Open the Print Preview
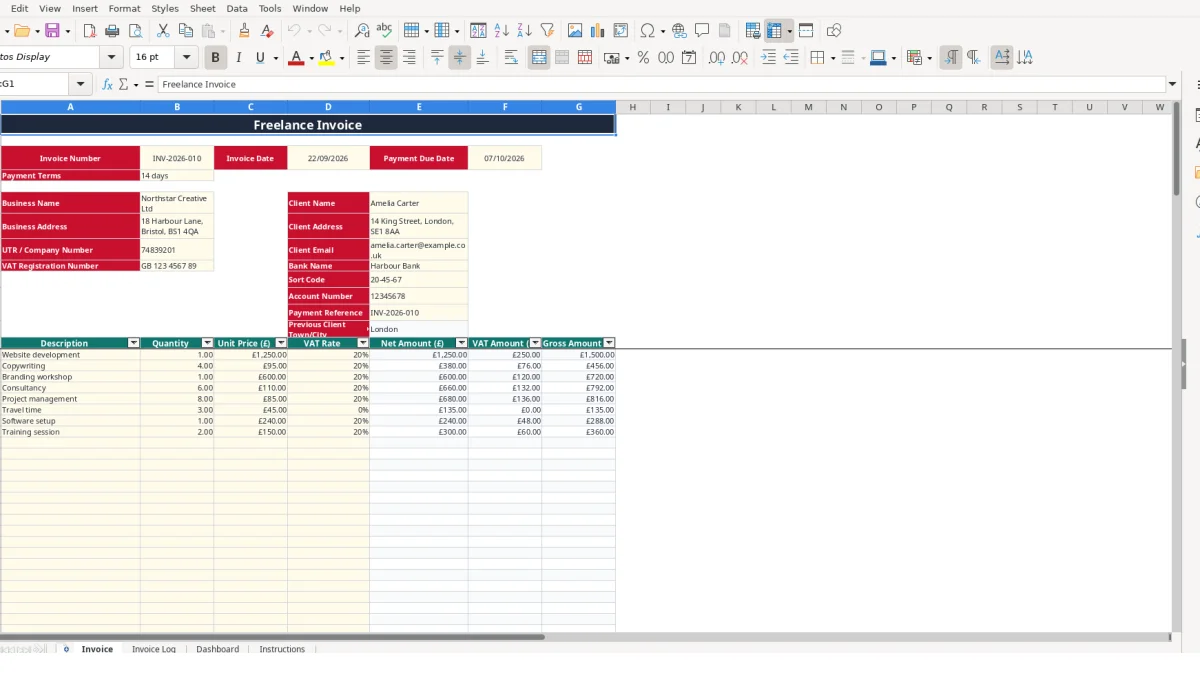 (135, 31)
